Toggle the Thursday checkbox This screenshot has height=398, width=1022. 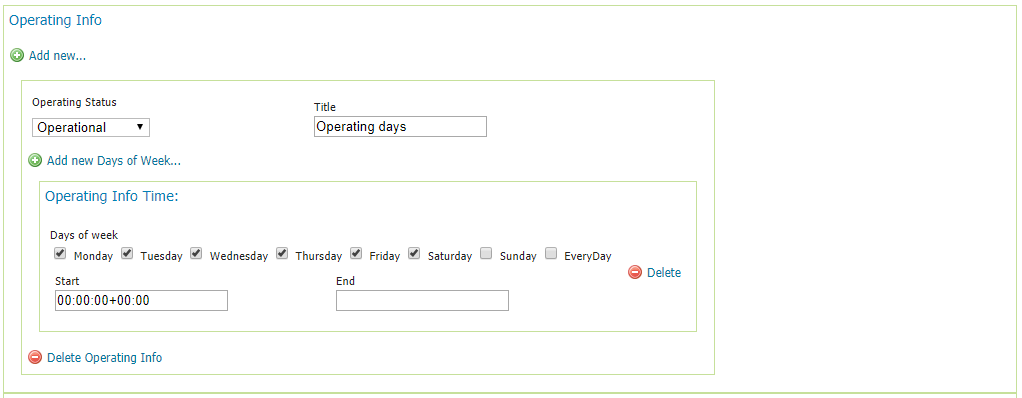click(x=282, y=253)
